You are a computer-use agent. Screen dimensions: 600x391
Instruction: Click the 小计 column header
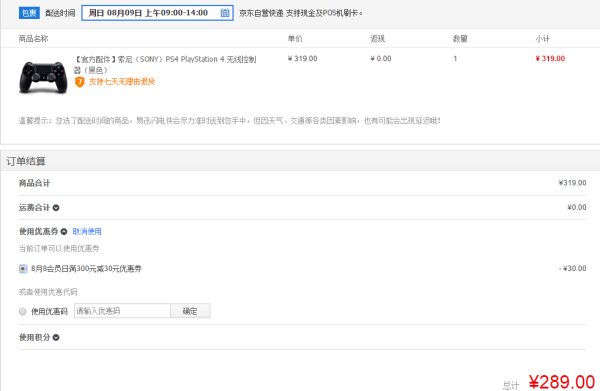[x=543, y=39]
